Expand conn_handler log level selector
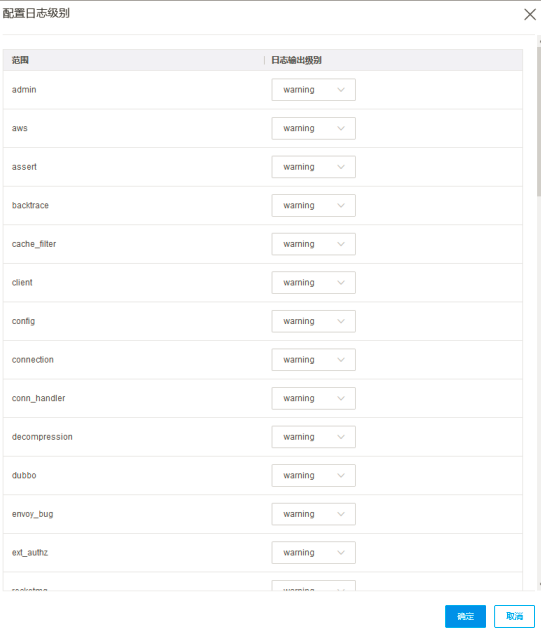Image resolution: width=541 pixels, height=629 pixels. click(x=313, y=398)
